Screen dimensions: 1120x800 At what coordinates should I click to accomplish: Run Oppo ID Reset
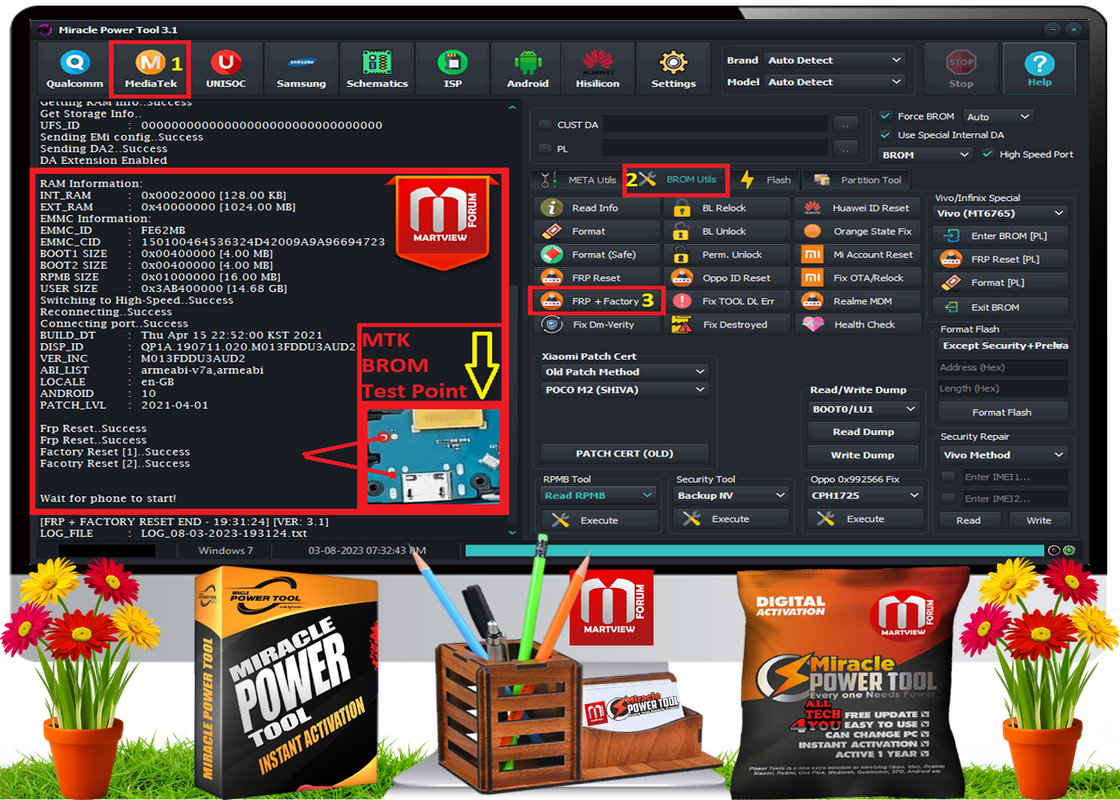coord(727,278)
